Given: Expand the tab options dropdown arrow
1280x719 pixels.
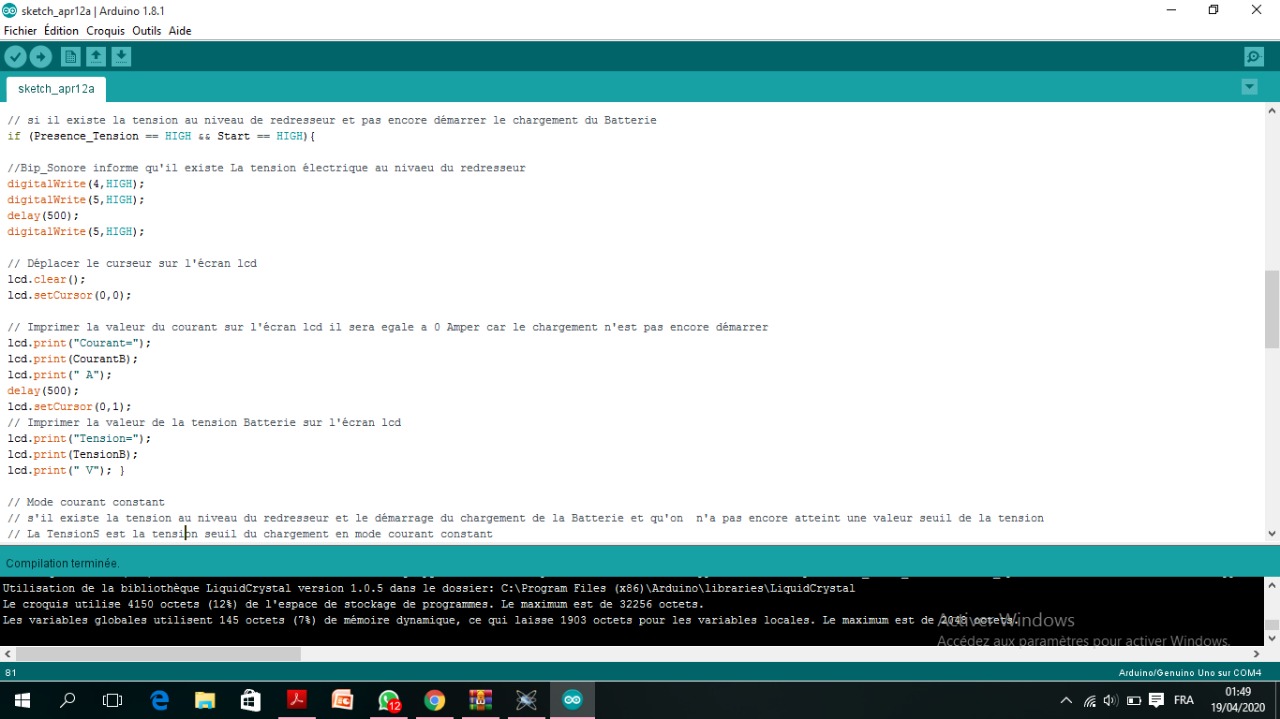Looking at the screenshot, I should tap(1249, 87).
